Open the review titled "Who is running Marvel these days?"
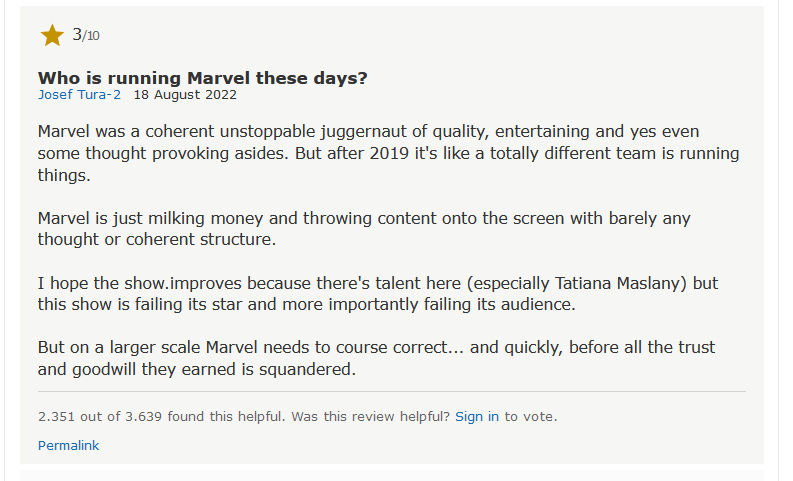Screen dimensions: 793x481 point(202,78)
